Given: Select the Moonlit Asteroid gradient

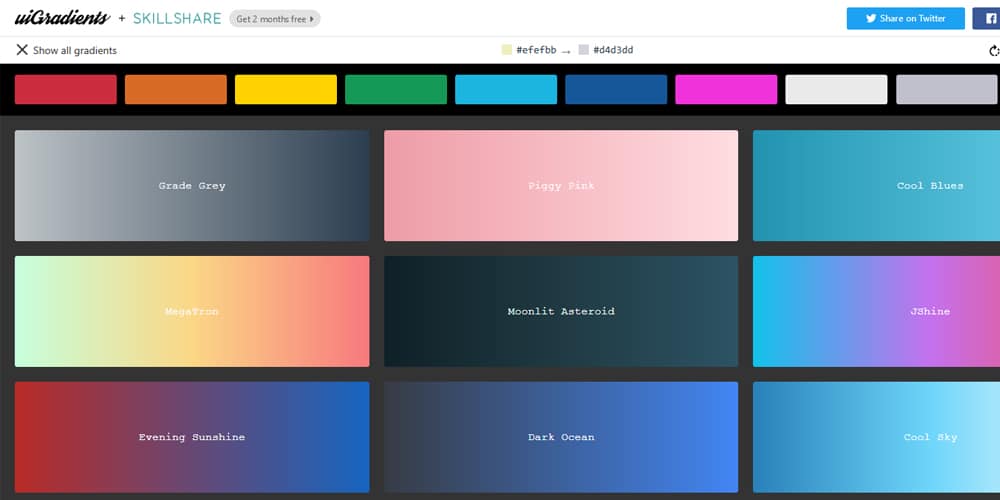Looking at the screenshot, I should [x=561, y=311].
